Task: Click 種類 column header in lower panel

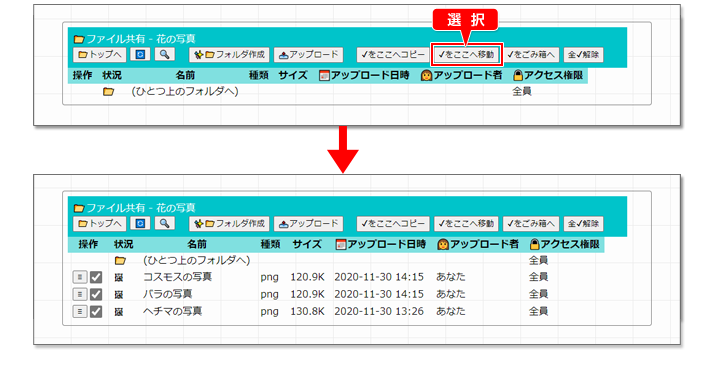Action: point(270,244)
